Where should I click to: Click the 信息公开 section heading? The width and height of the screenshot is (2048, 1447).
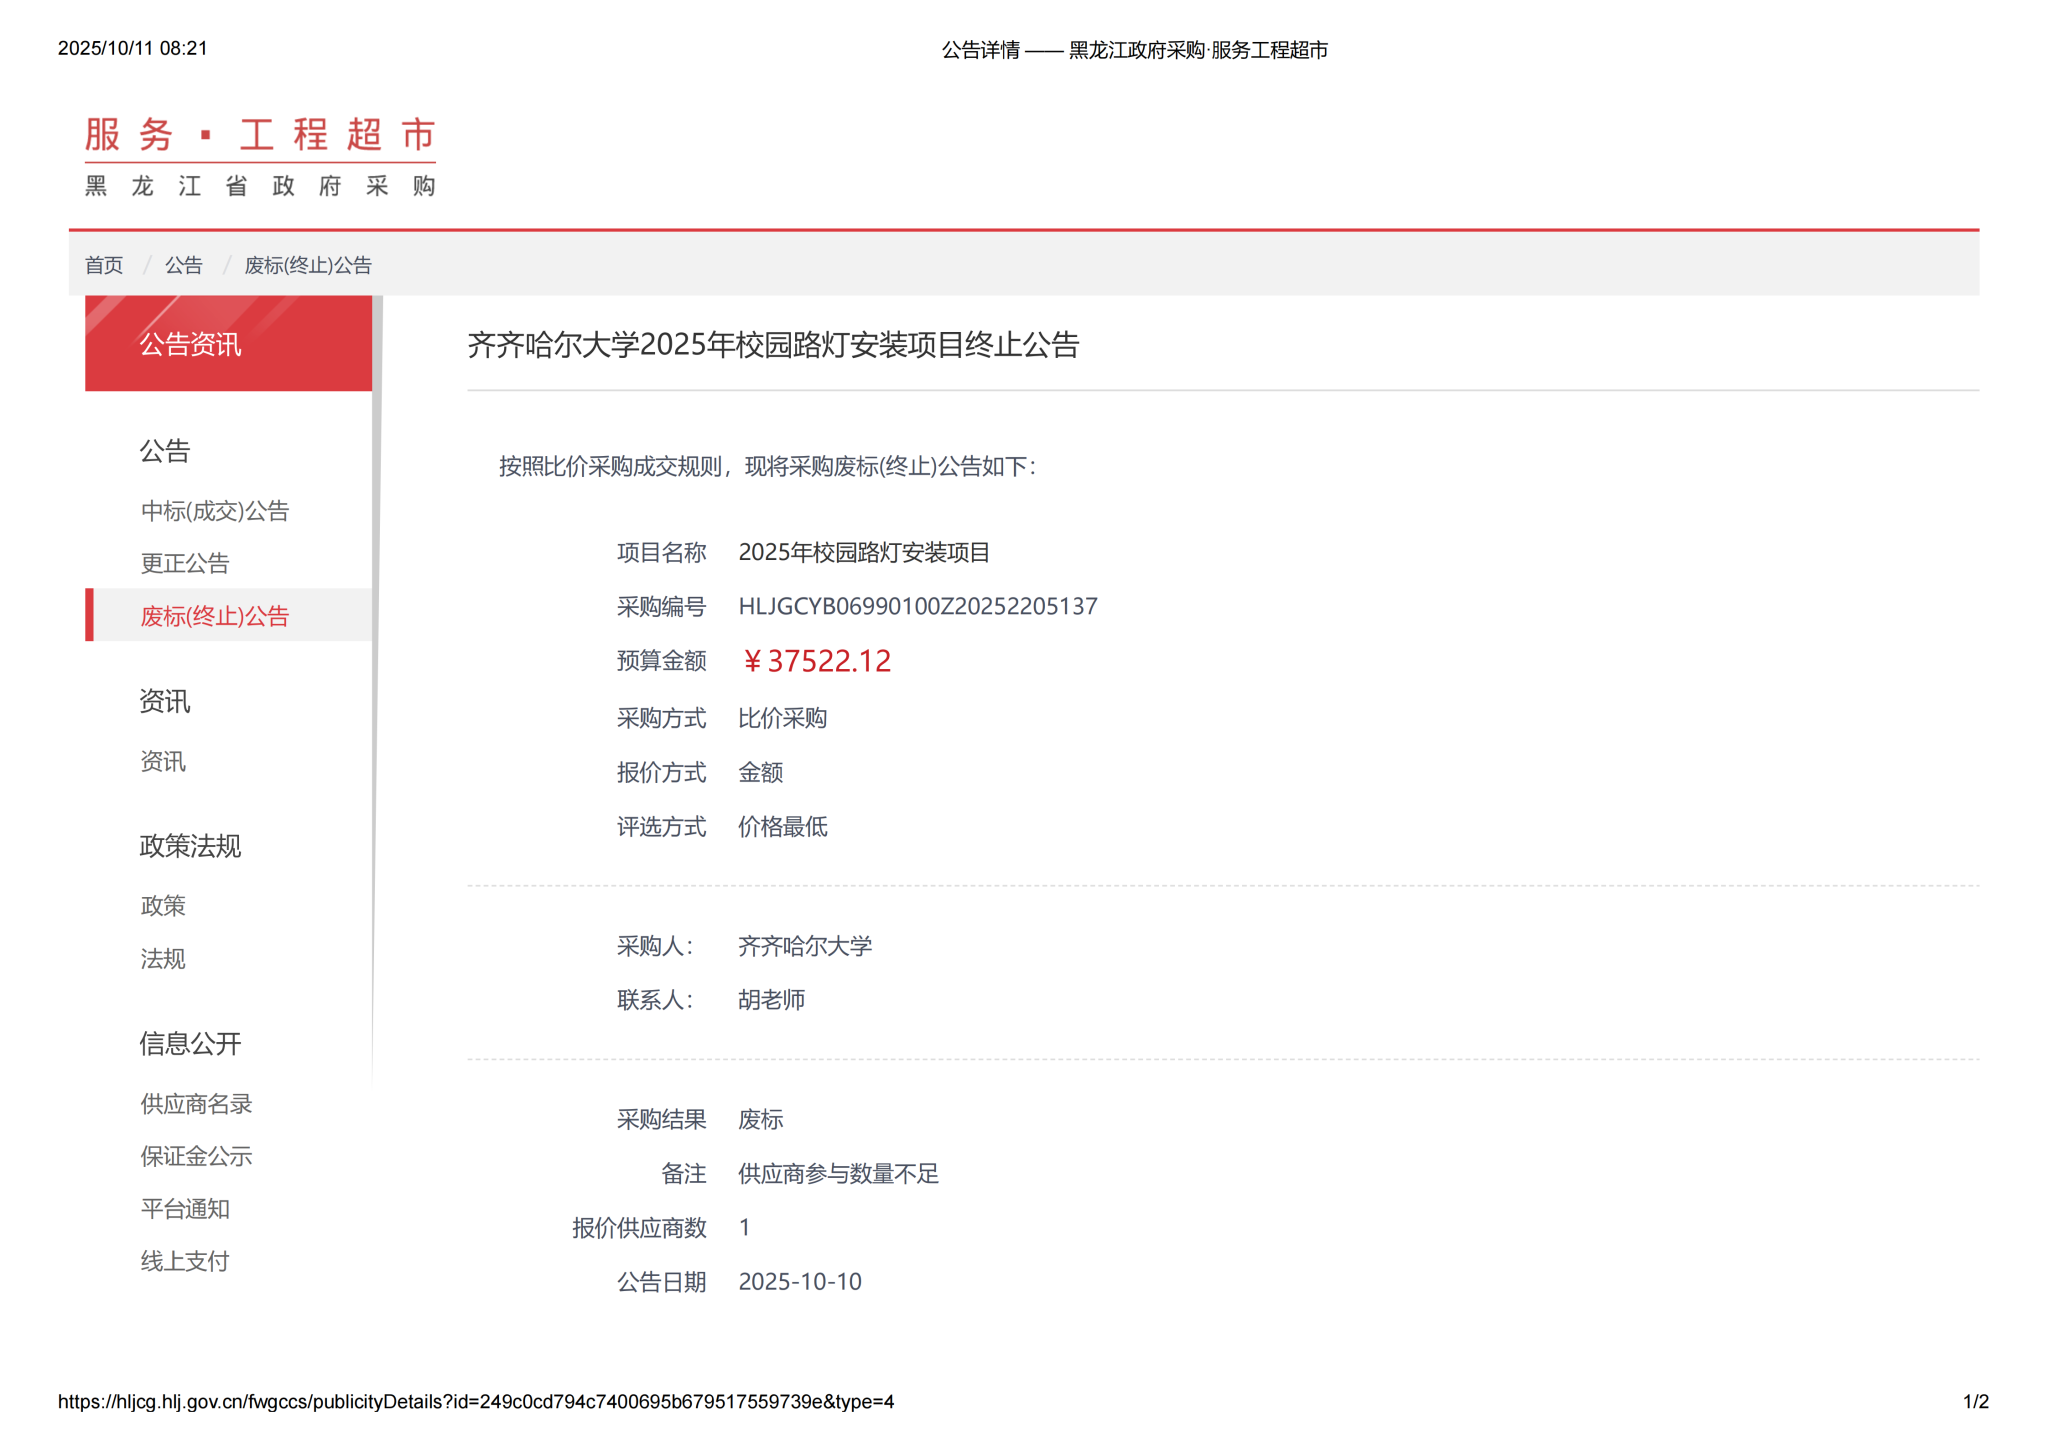(190, 1044)
